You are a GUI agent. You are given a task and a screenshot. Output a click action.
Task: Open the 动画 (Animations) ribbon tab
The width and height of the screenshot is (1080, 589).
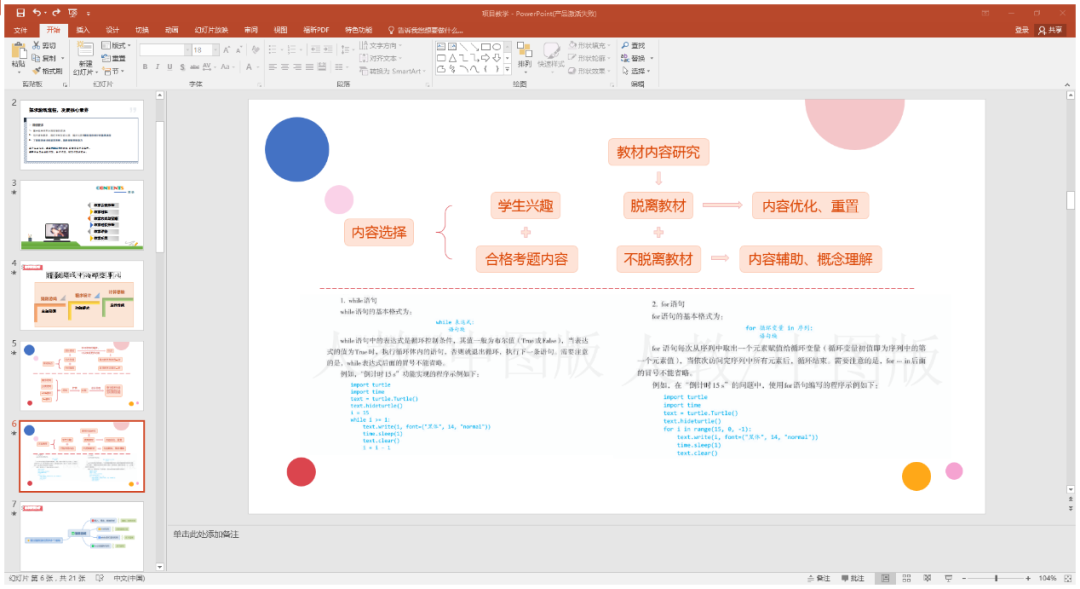pos(172,30)
